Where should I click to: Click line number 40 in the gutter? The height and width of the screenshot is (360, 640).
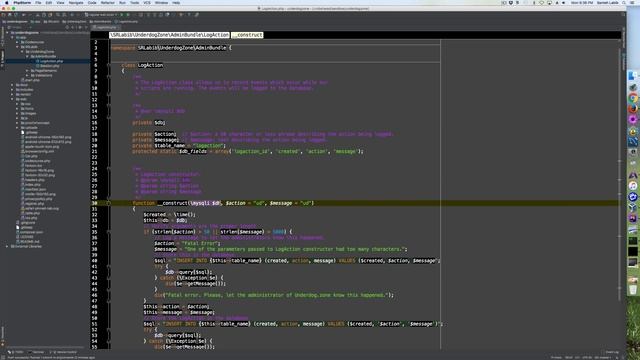pyautogui.click(x=95, y=260)
